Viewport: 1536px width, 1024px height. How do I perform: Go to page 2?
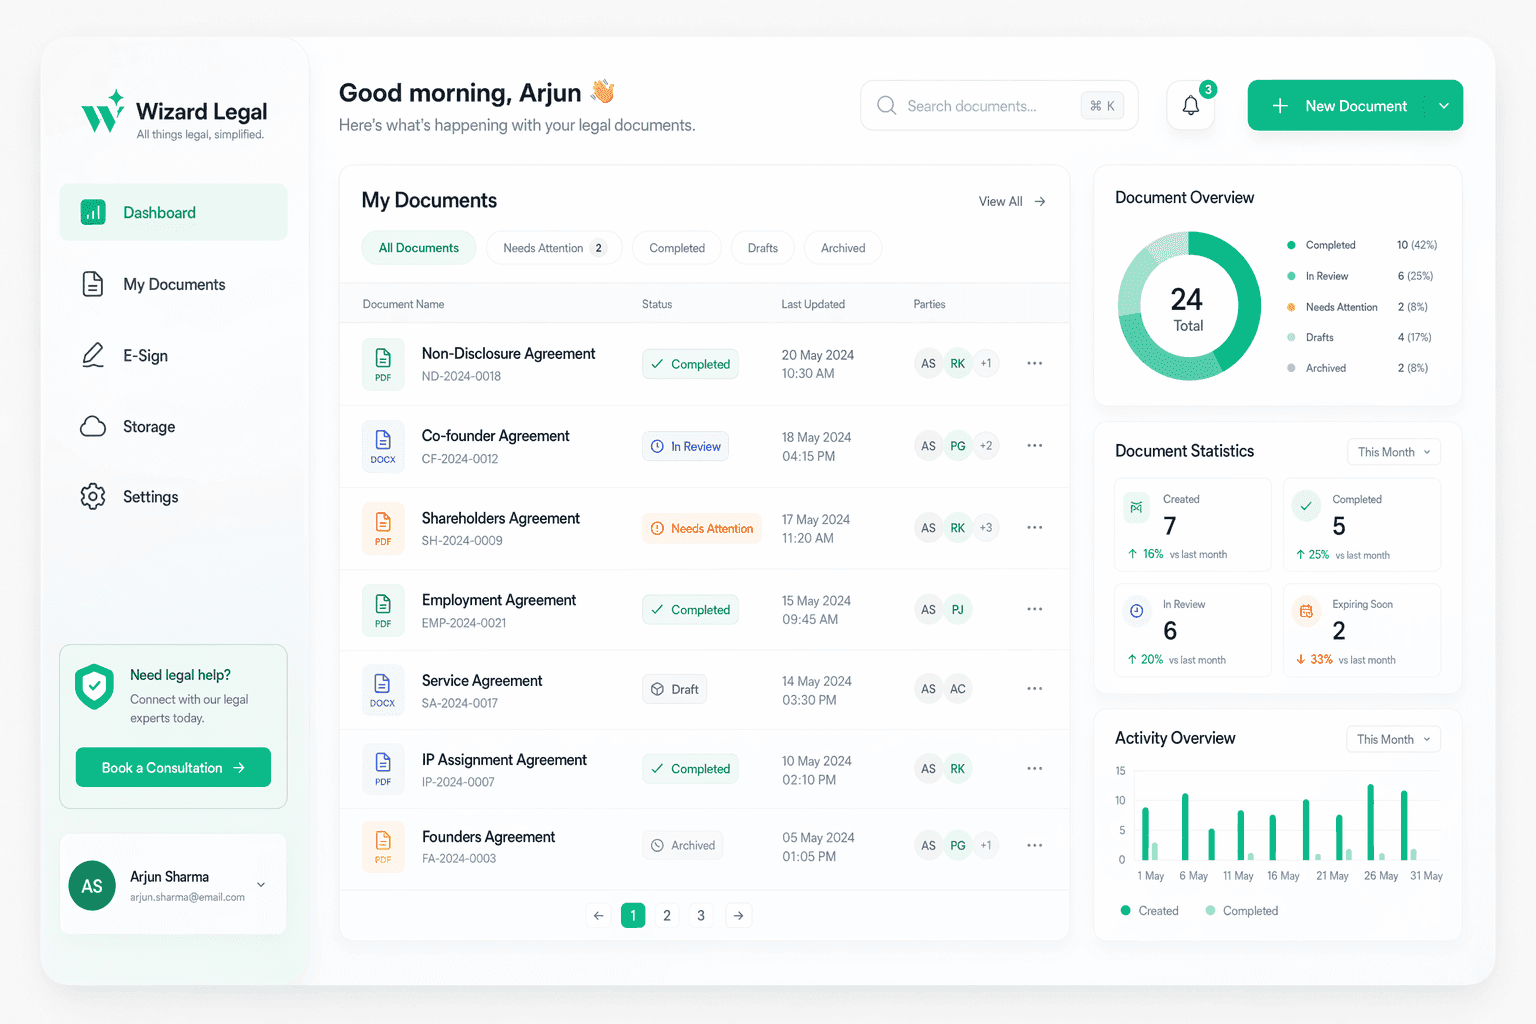[x=667, y=915]
